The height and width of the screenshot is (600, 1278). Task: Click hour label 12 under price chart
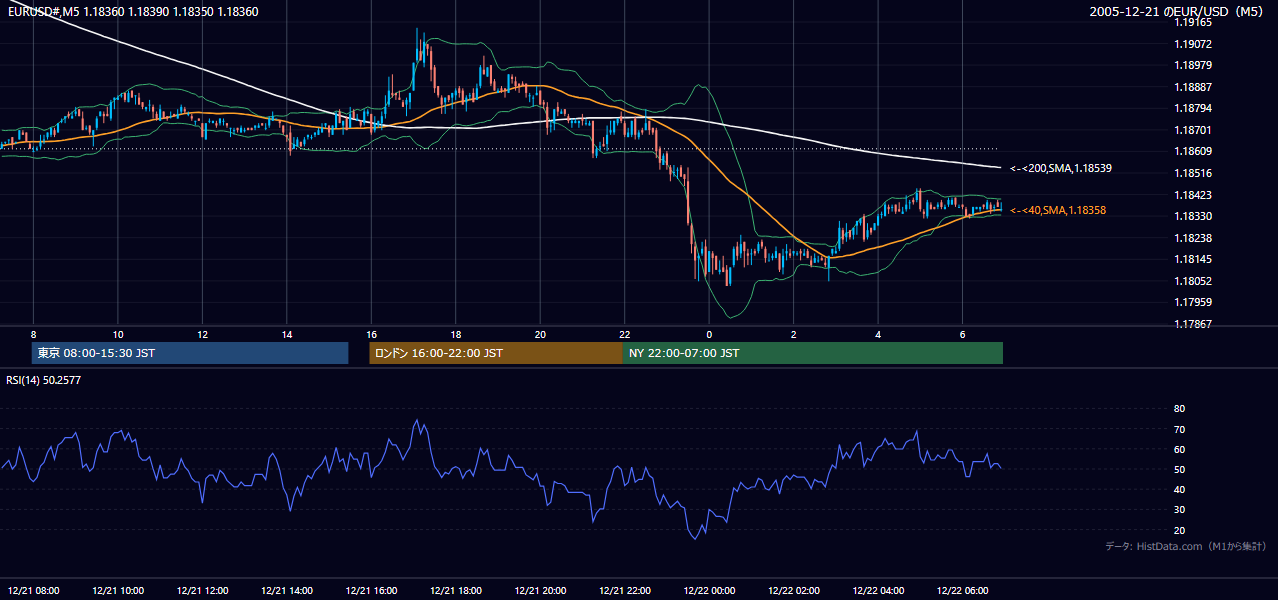point(202,334)
